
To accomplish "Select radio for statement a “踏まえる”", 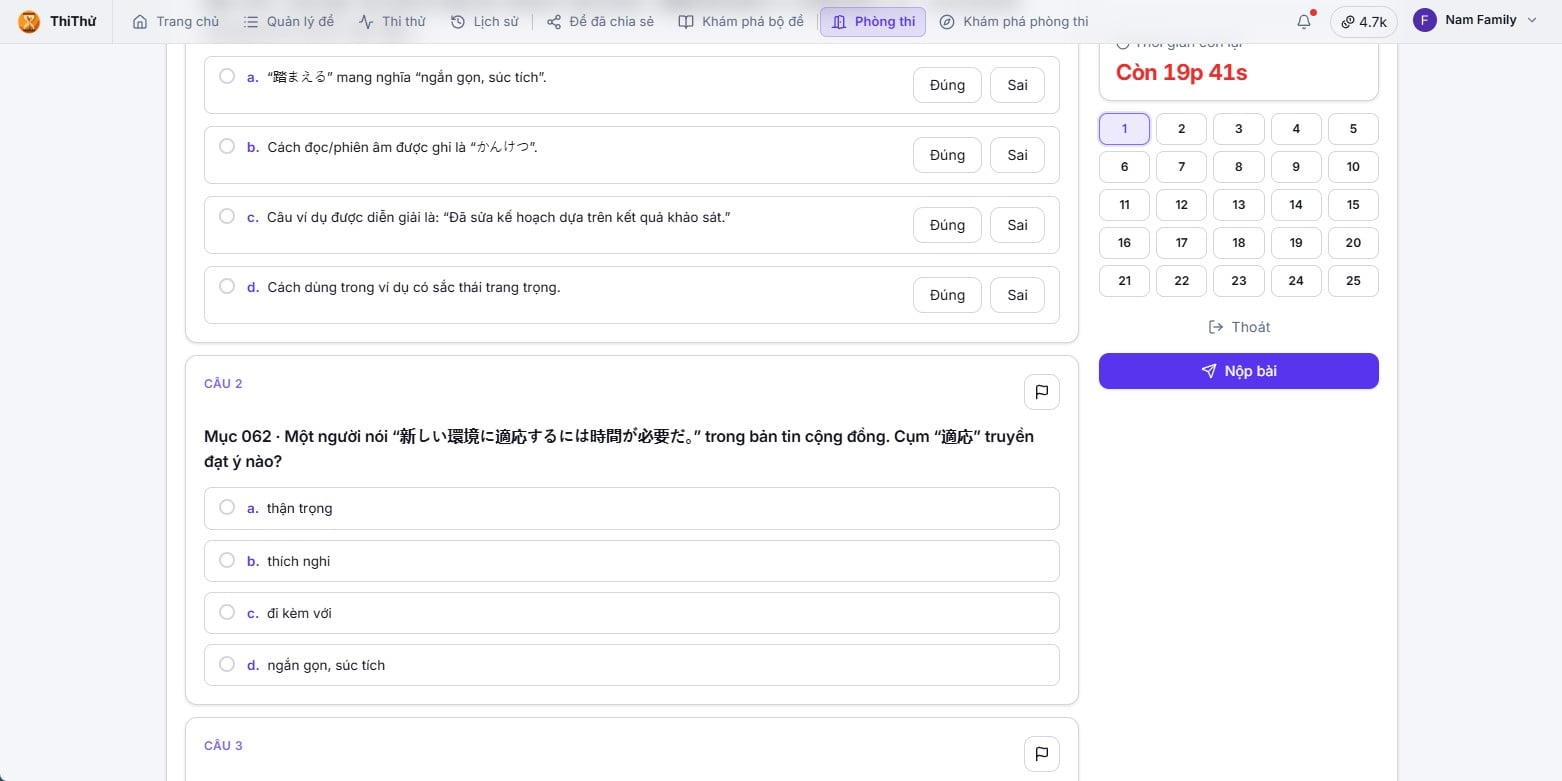I will pyautogui.click(x=227, y=76).
